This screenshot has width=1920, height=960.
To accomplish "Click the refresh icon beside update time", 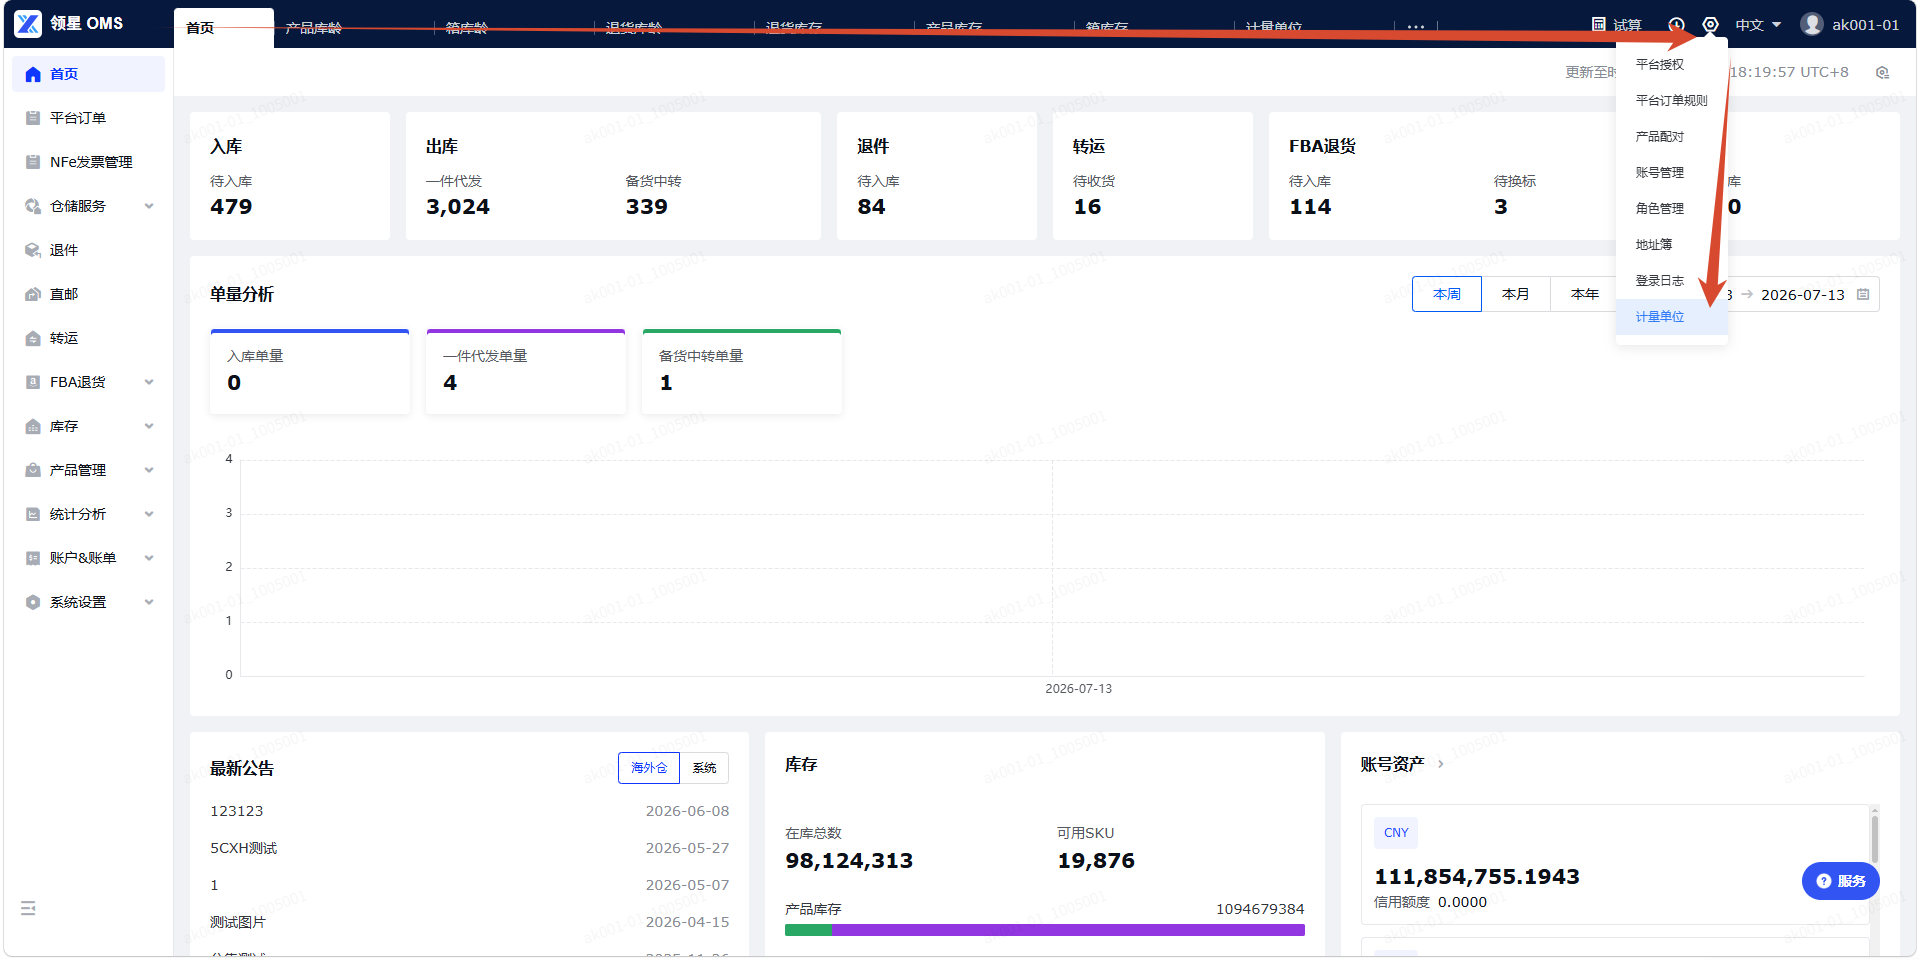I will (x=1883, y=73).
